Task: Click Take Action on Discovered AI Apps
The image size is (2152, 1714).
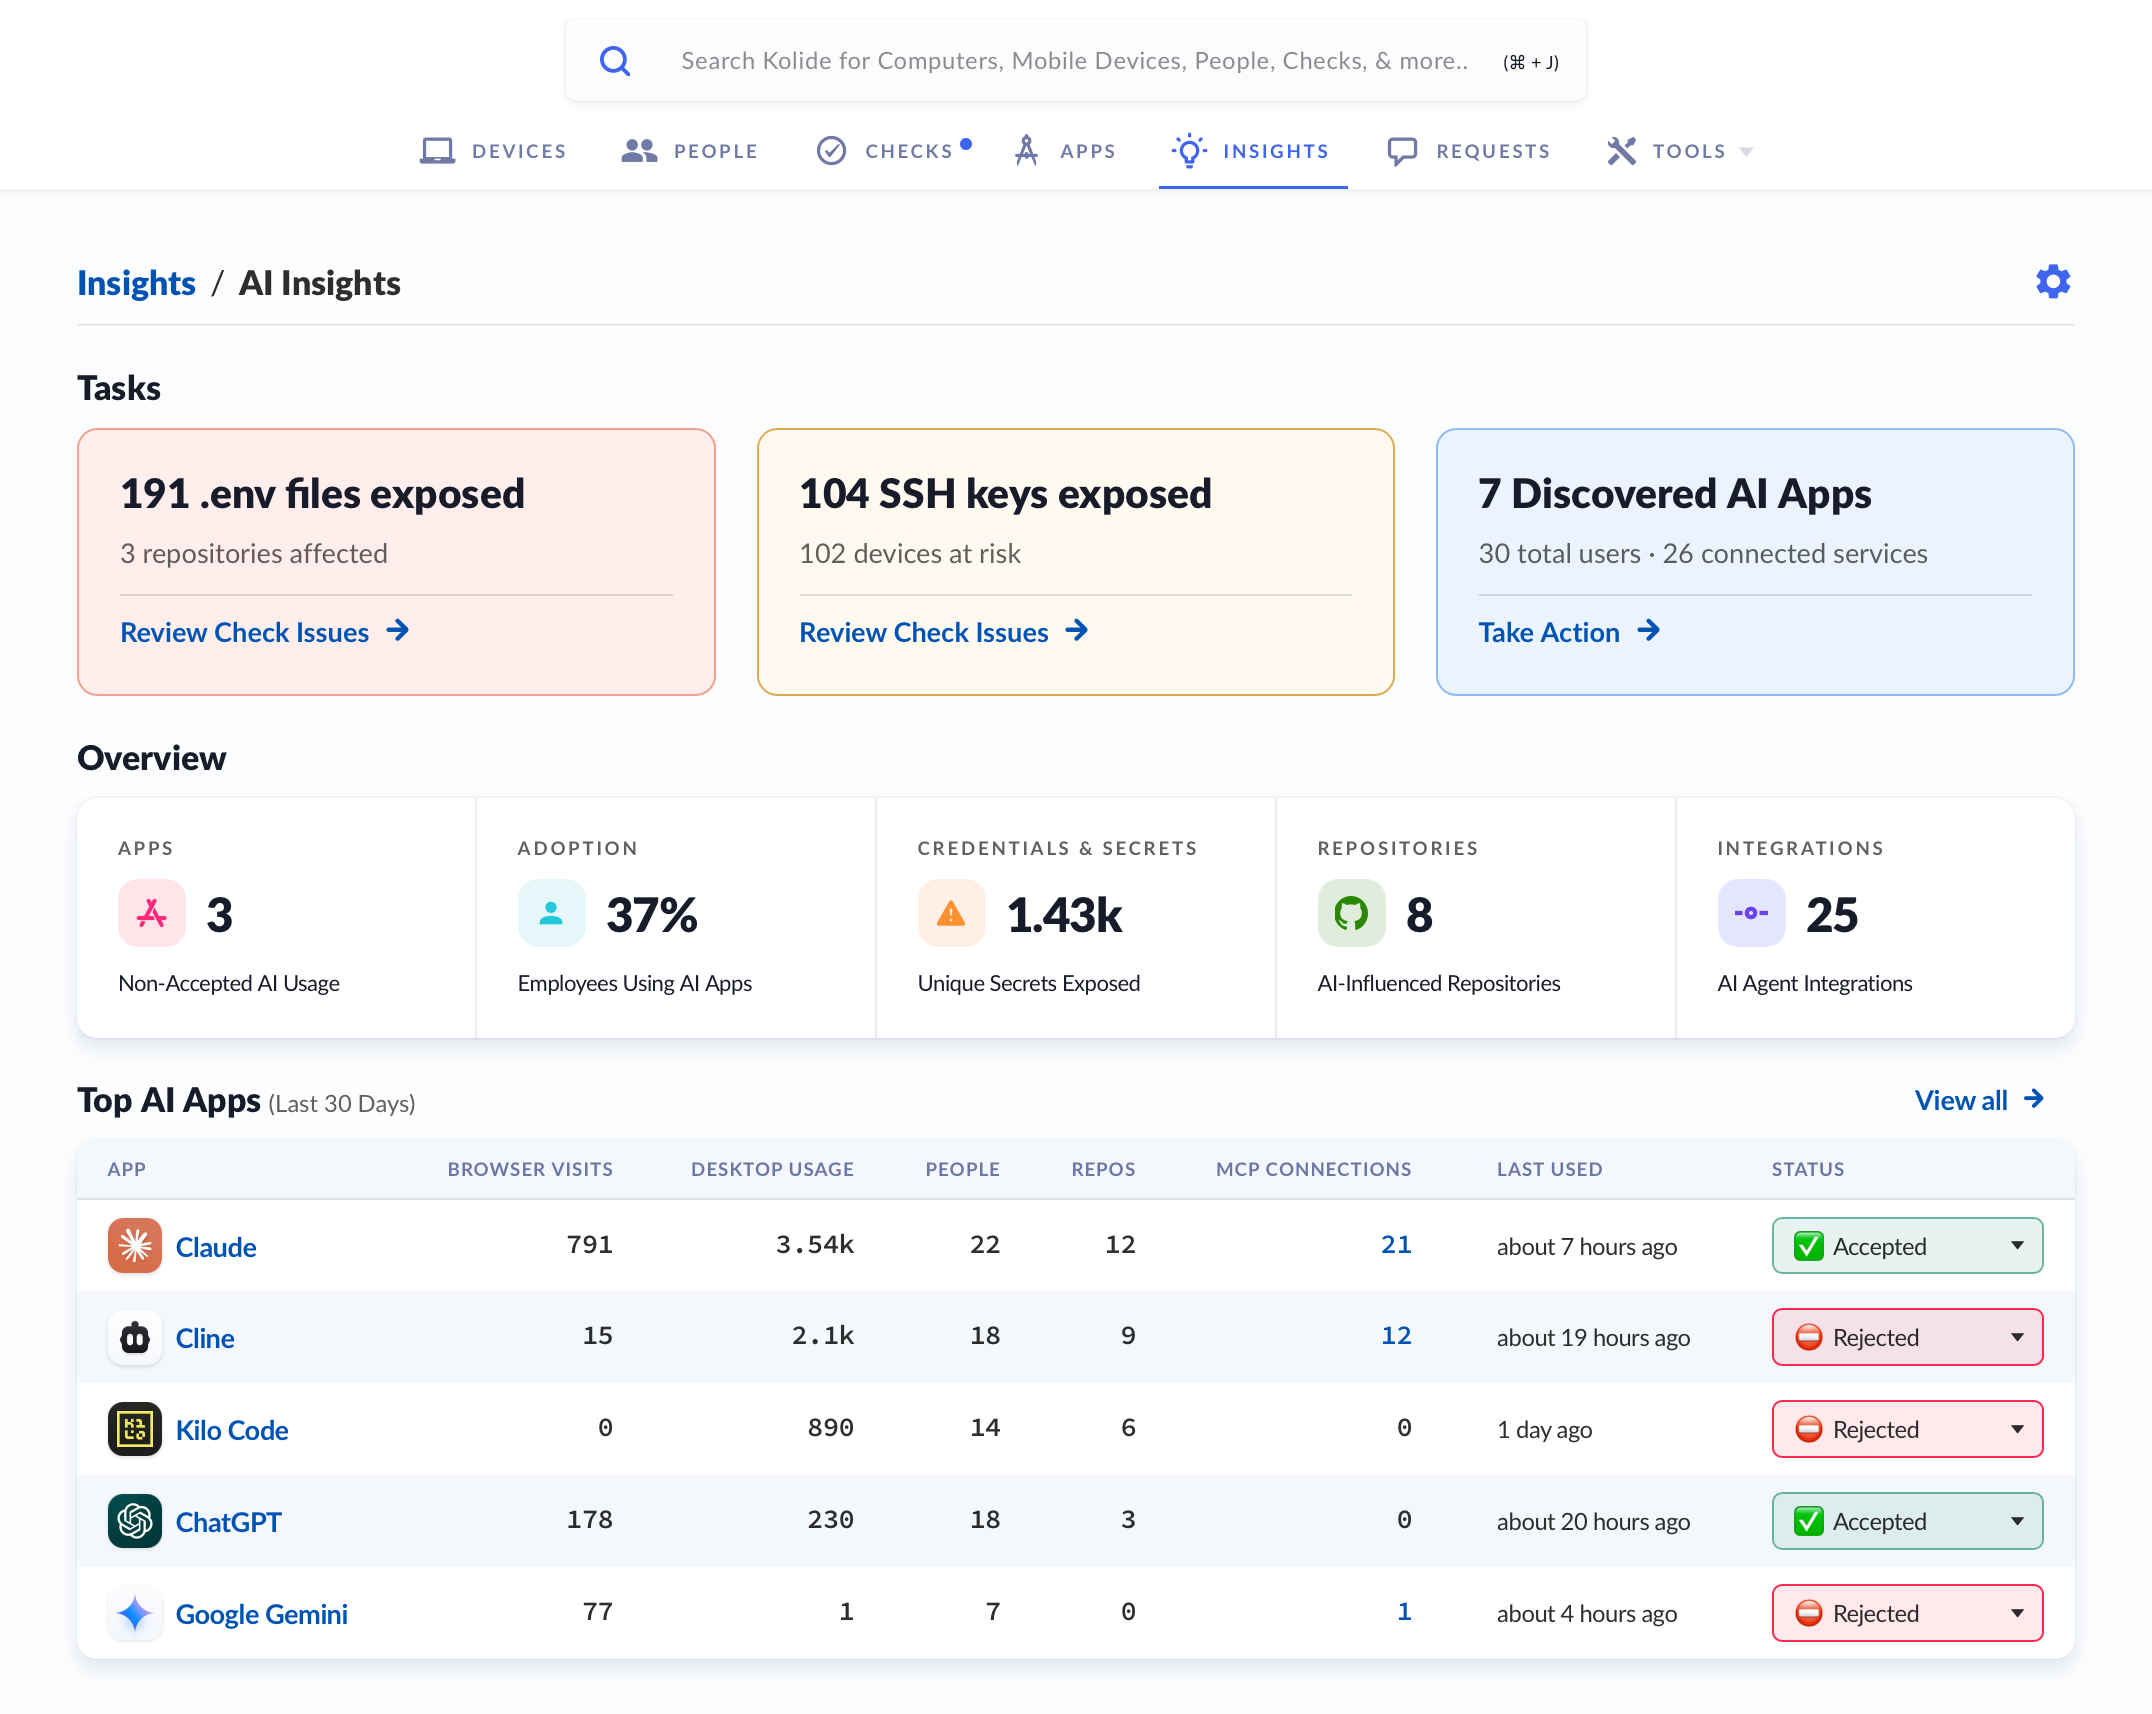Action: tap(1569, 632)
